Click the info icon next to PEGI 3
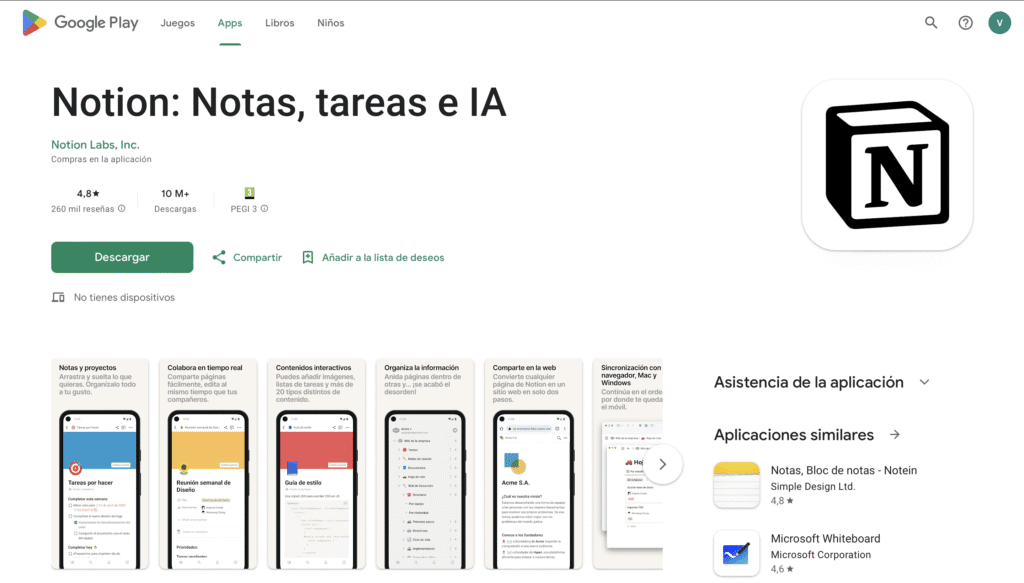The image size is (1024, 583). [264, 209]
